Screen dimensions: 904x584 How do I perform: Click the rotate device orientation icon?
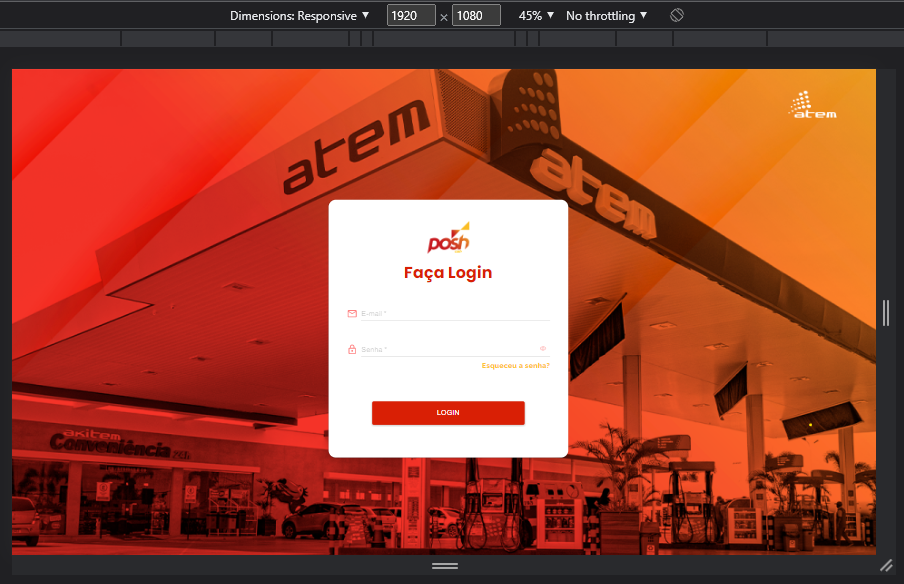[677, 16]
